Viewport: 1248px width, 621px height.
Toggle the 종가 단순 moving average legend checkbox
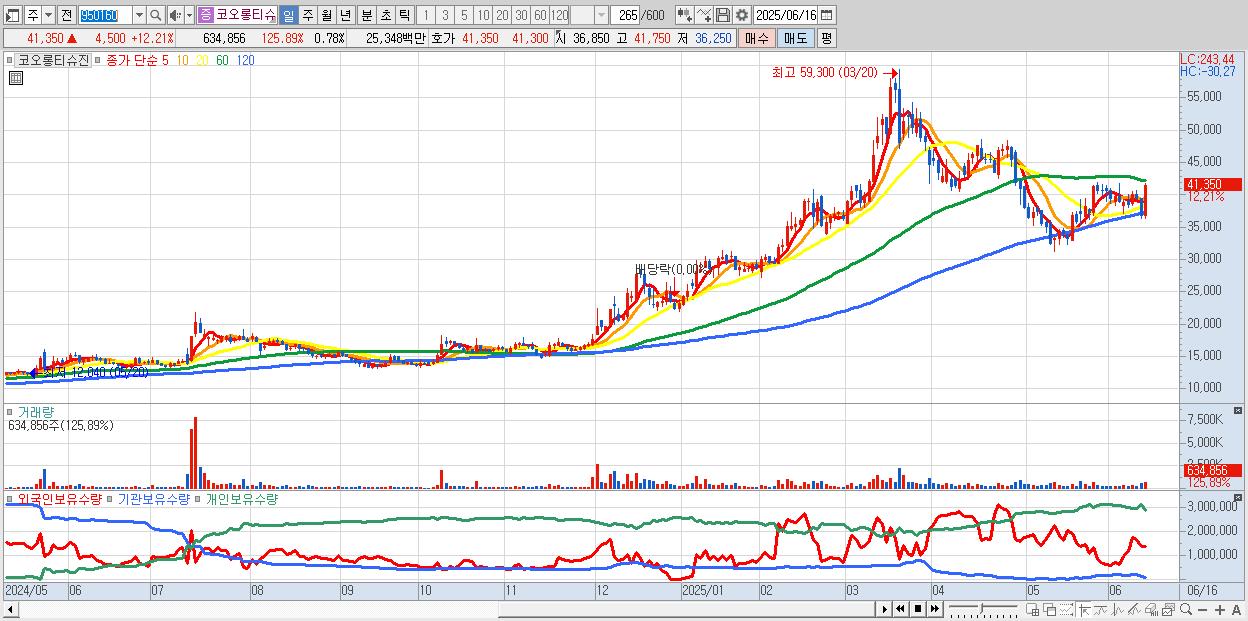tap(99, 60)
